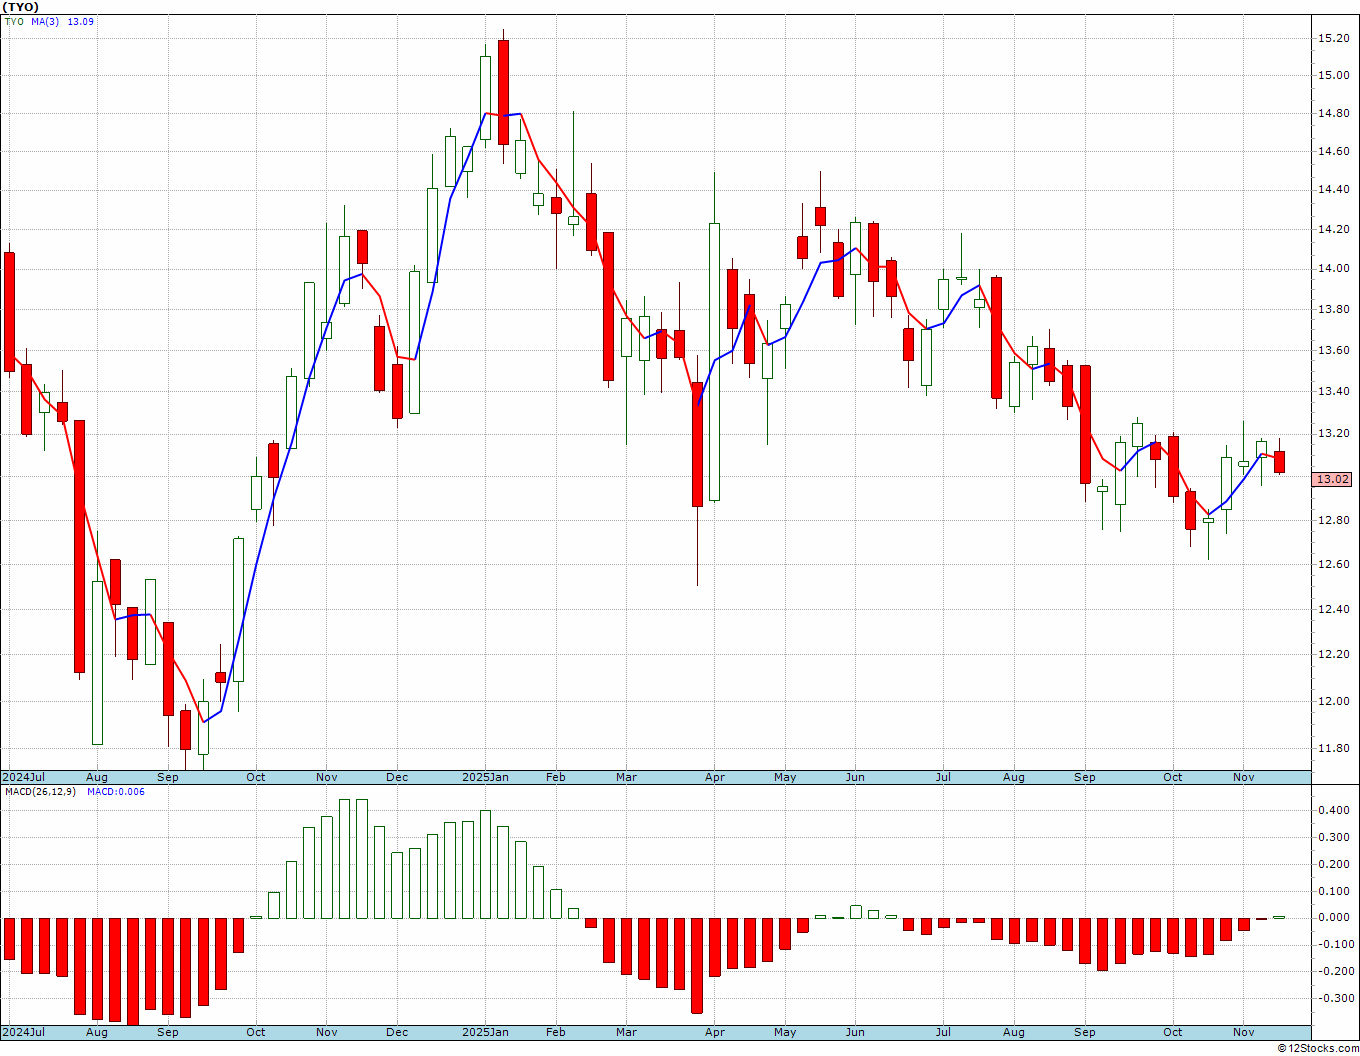Screen dimensions: 1360x1056
Task: Click the 13.80 price axis label
Action: coord(1333,309)
